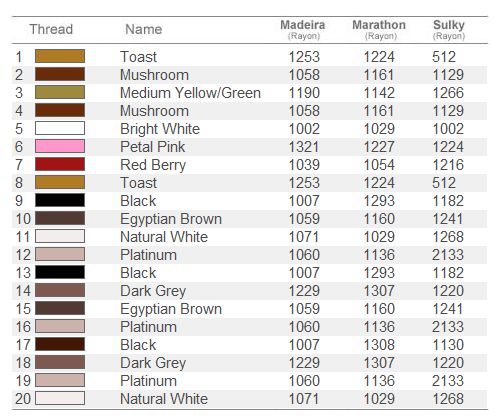Select the Bright White swatch in row 5
This screenshot has height=420, width=500.
pyautogui.click(x=60, y=128)
